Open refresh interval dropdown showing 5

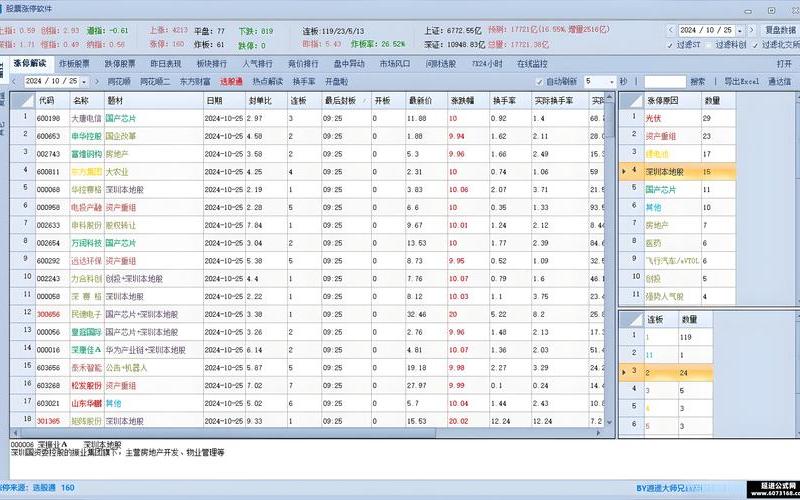click(x=612, y=82)
